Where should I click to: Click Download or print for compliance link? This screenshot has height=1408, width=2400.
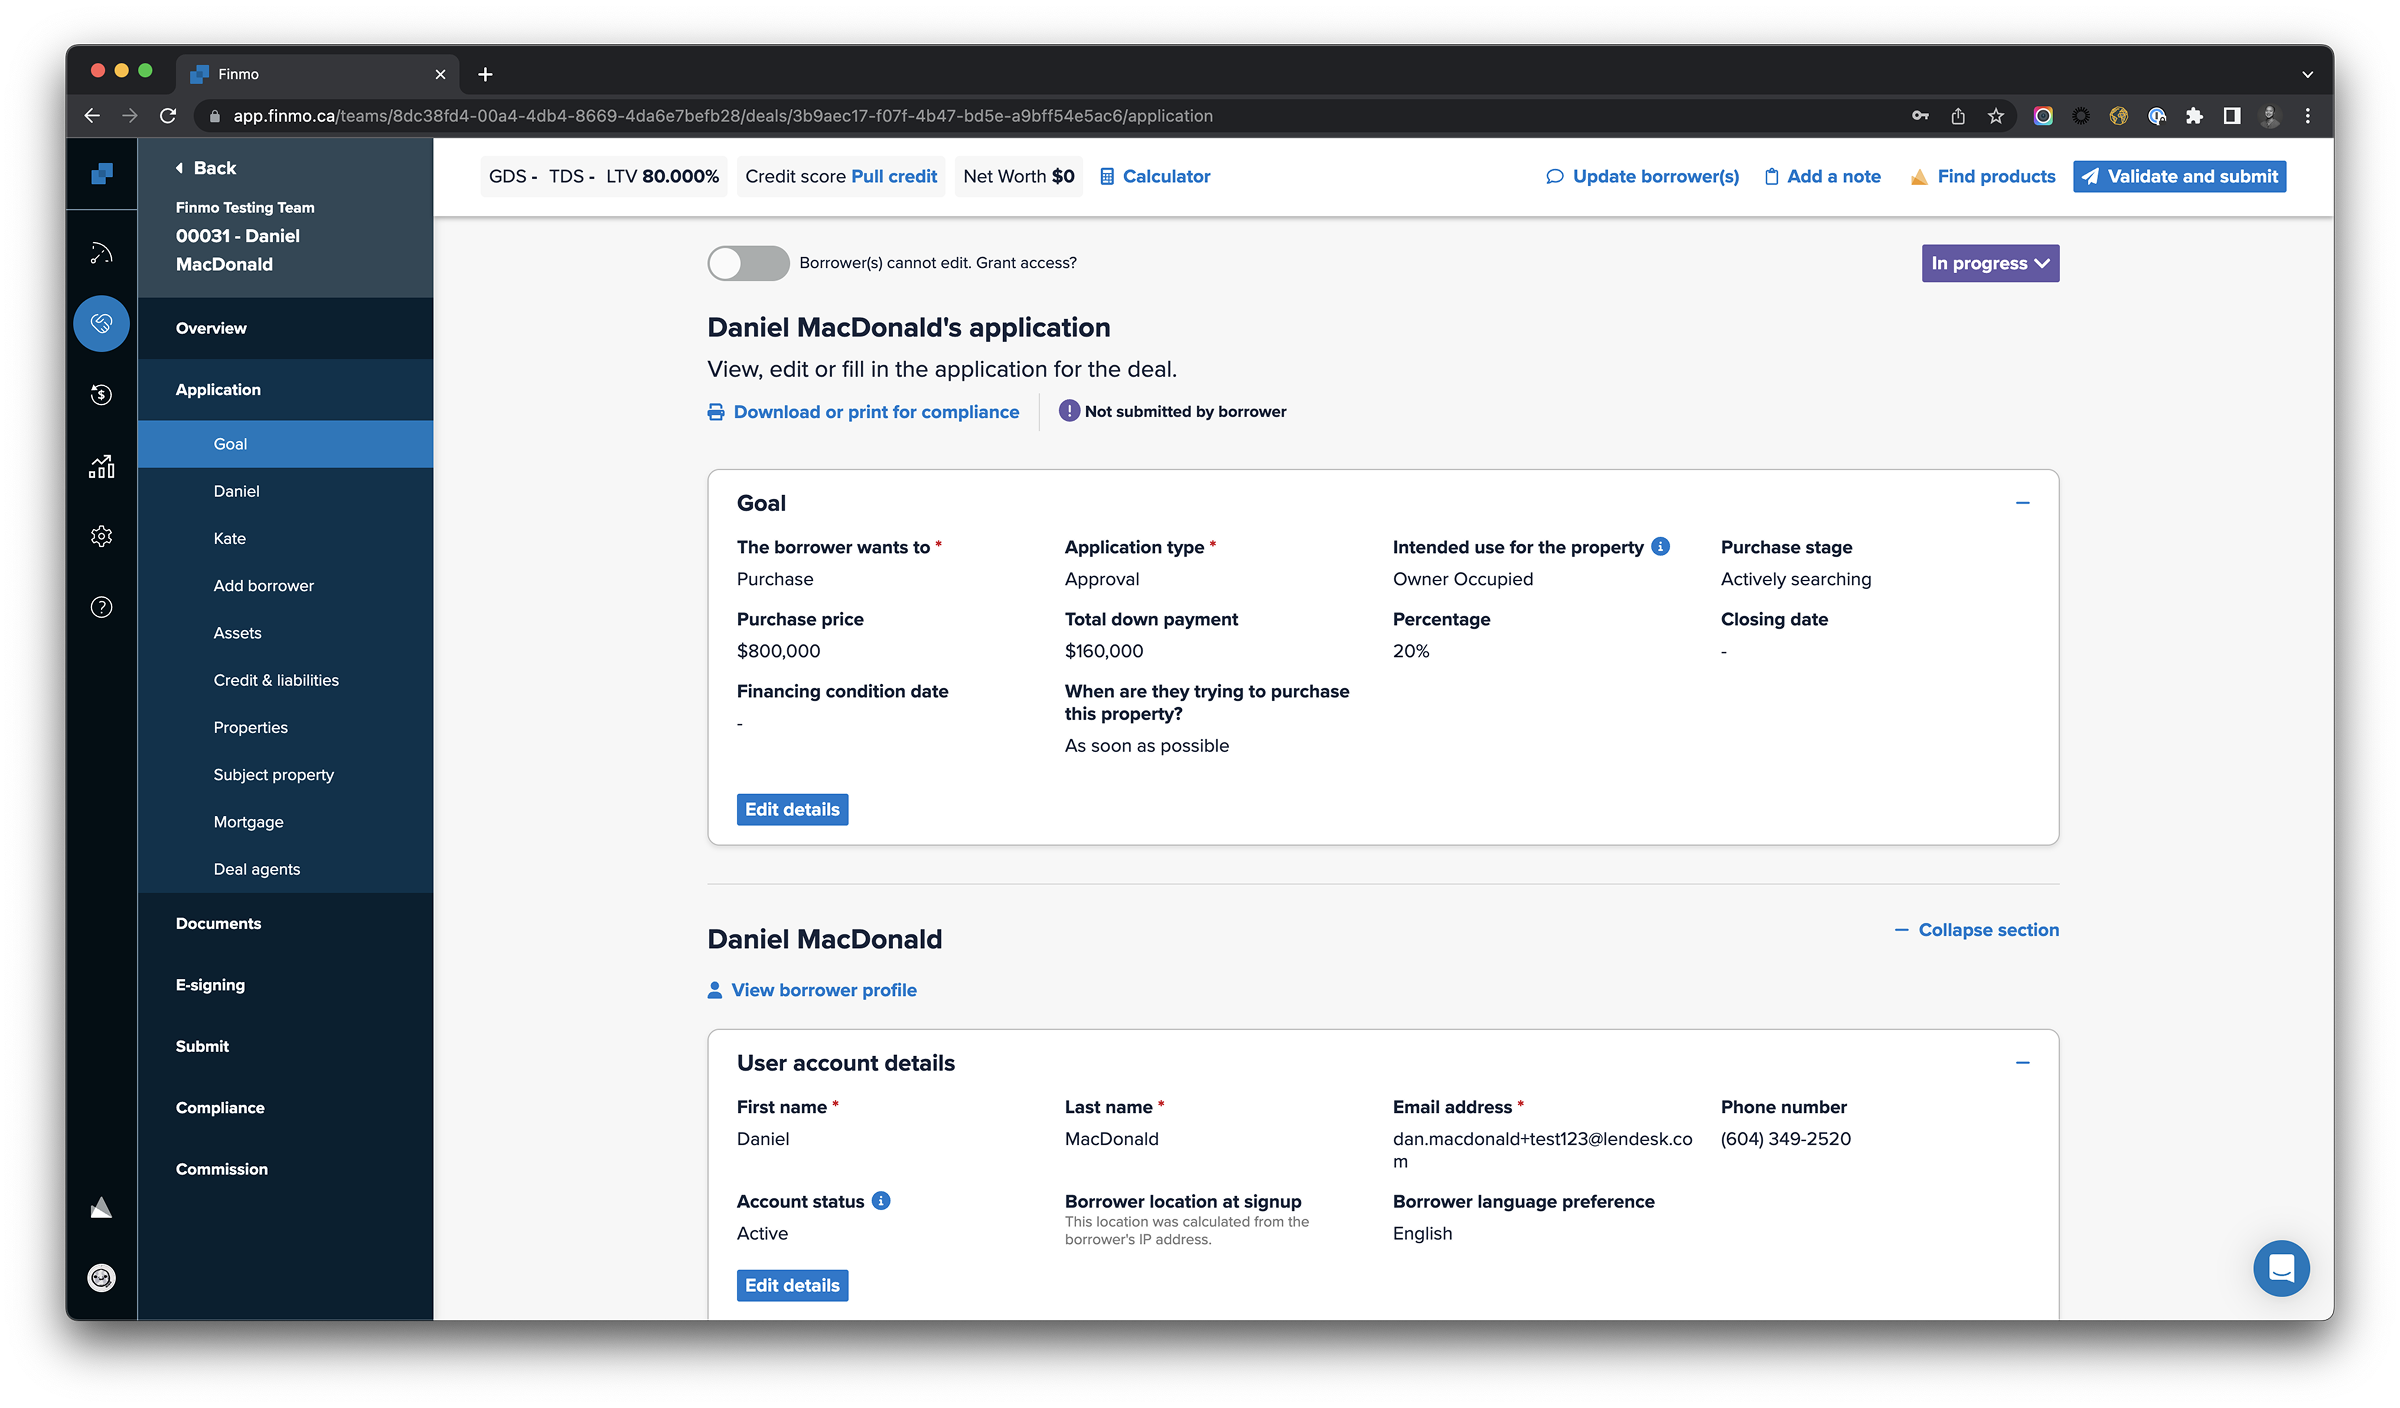(875, 412)
